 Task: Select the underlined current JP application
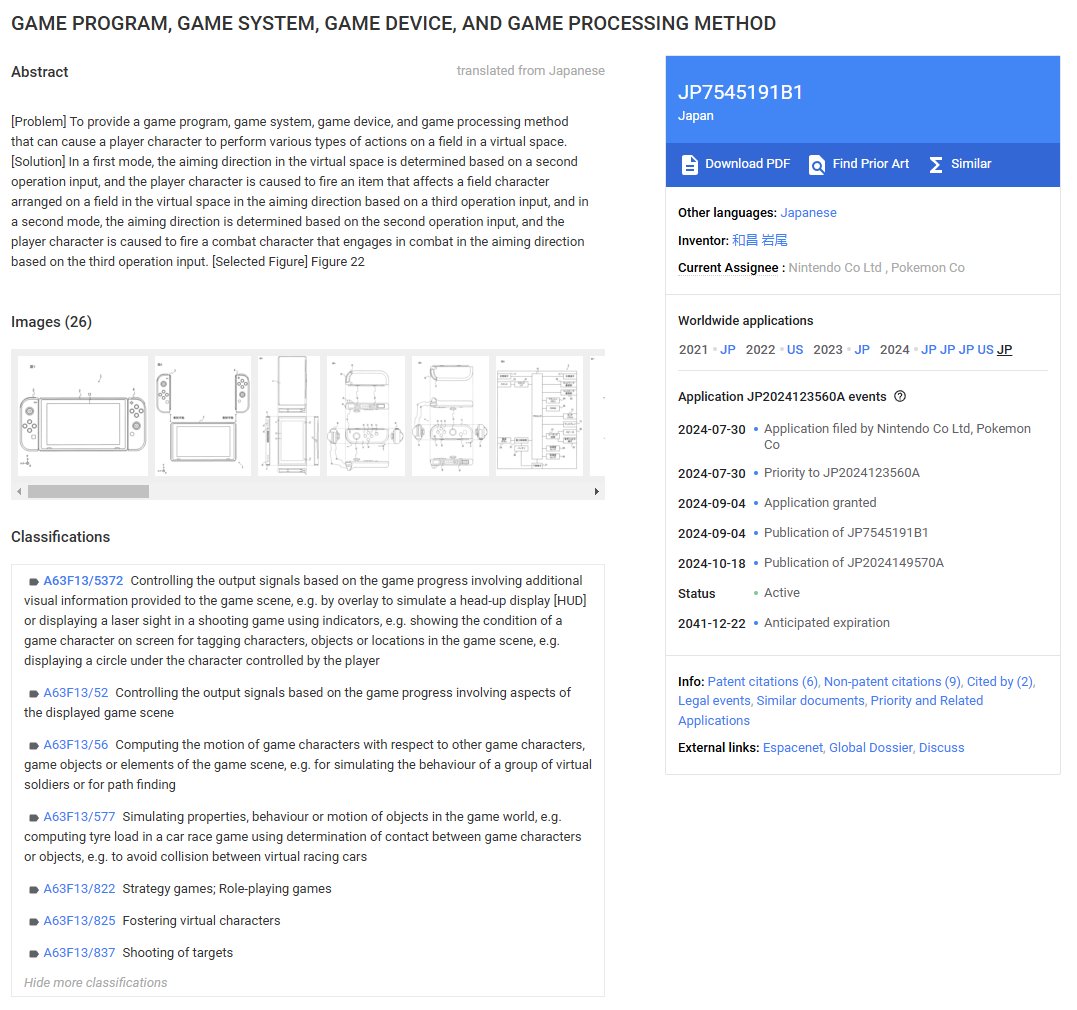click(1004, 350)
